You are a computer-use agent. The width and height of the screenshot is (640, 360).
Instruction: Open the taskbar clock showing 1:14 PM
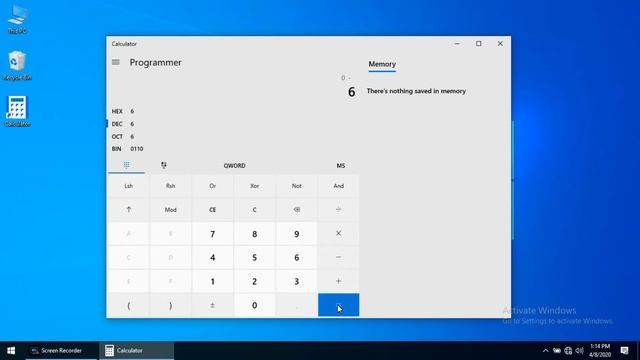(600, 351)
